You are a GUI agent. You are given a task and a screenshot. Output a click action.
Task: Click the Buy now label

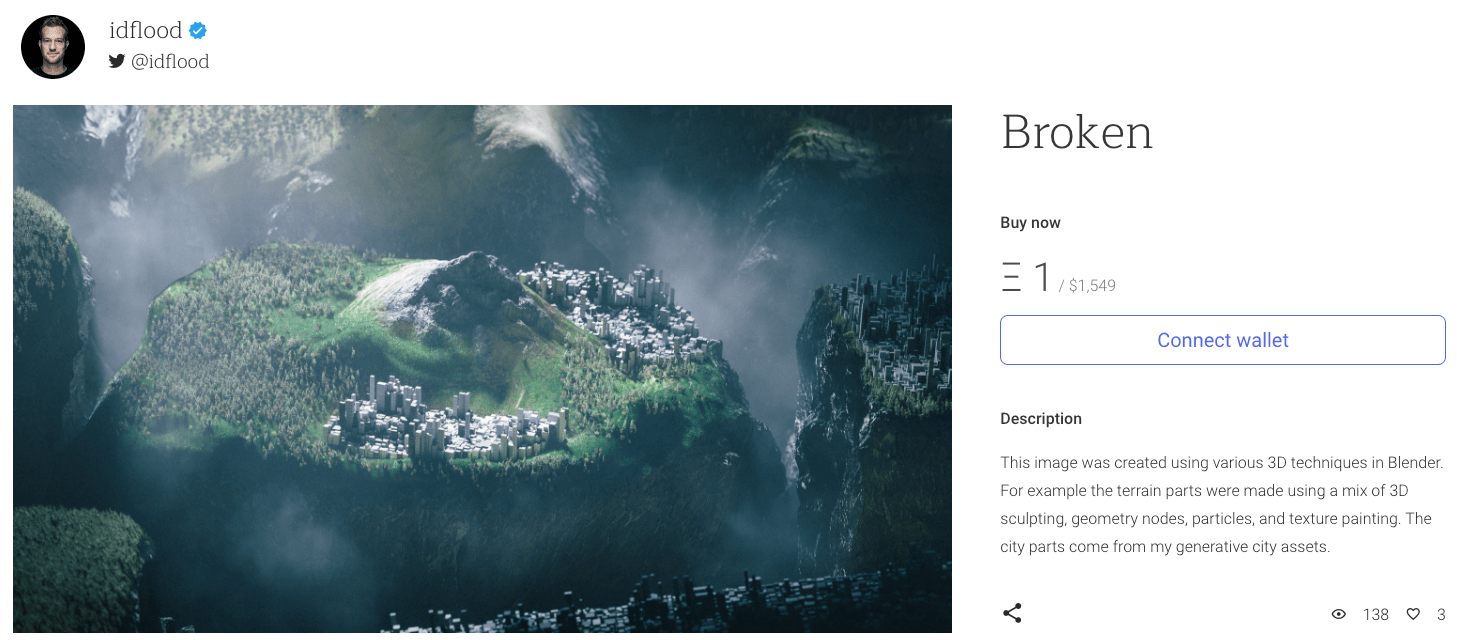(x=1030, y=223)
